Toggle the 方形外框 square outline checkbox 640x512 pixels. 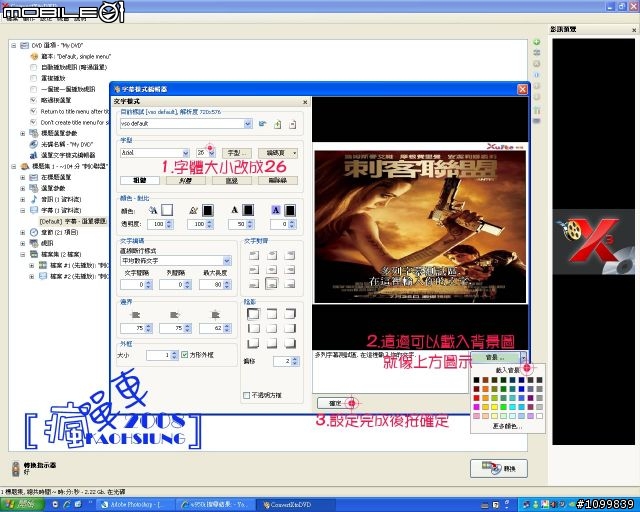[x=184, y=354]
